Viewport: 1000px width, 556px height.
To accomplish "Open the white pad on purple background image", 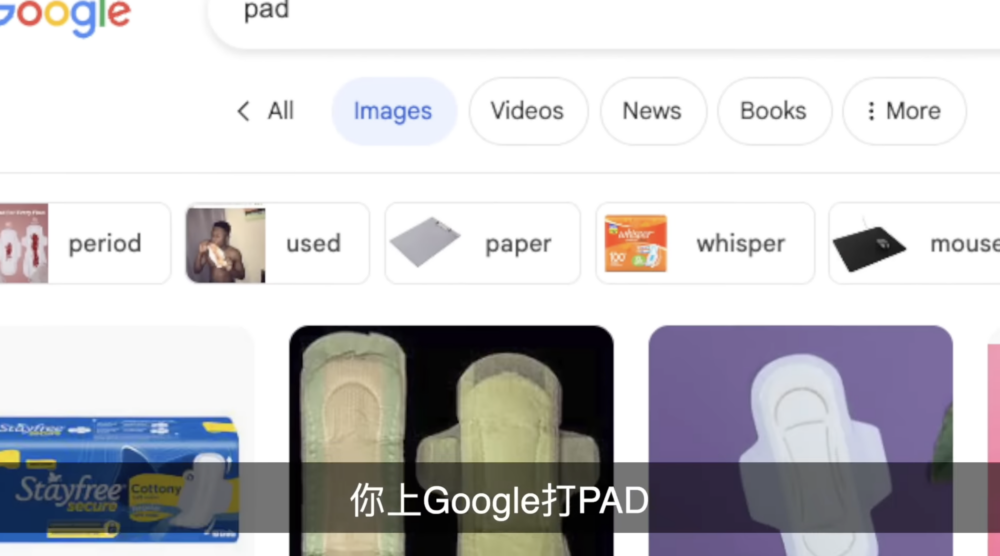I will 800,420.
